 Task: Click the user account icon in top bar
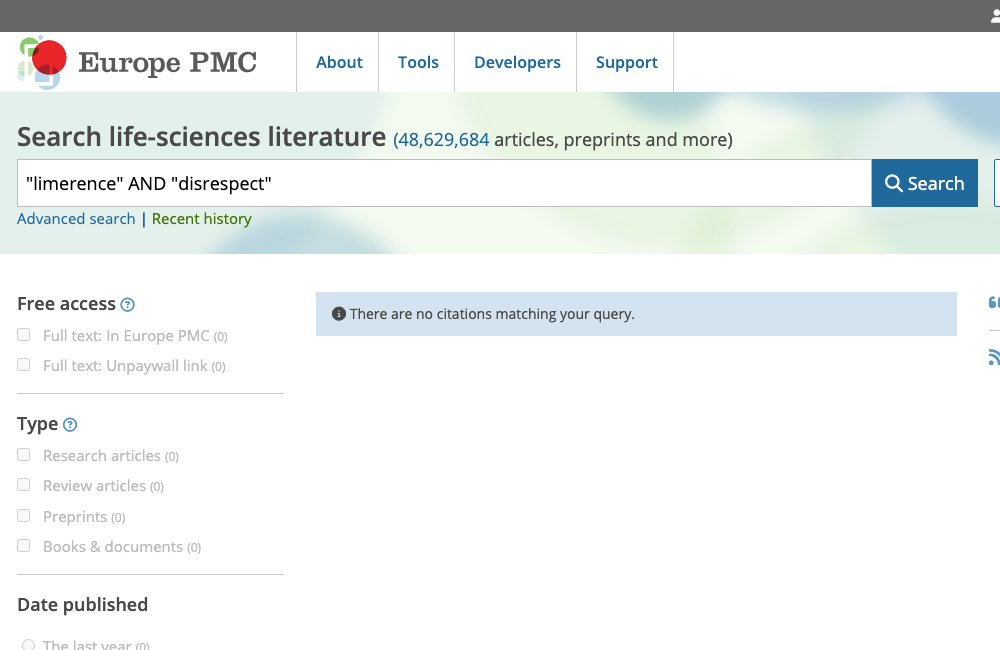point(995,16)
